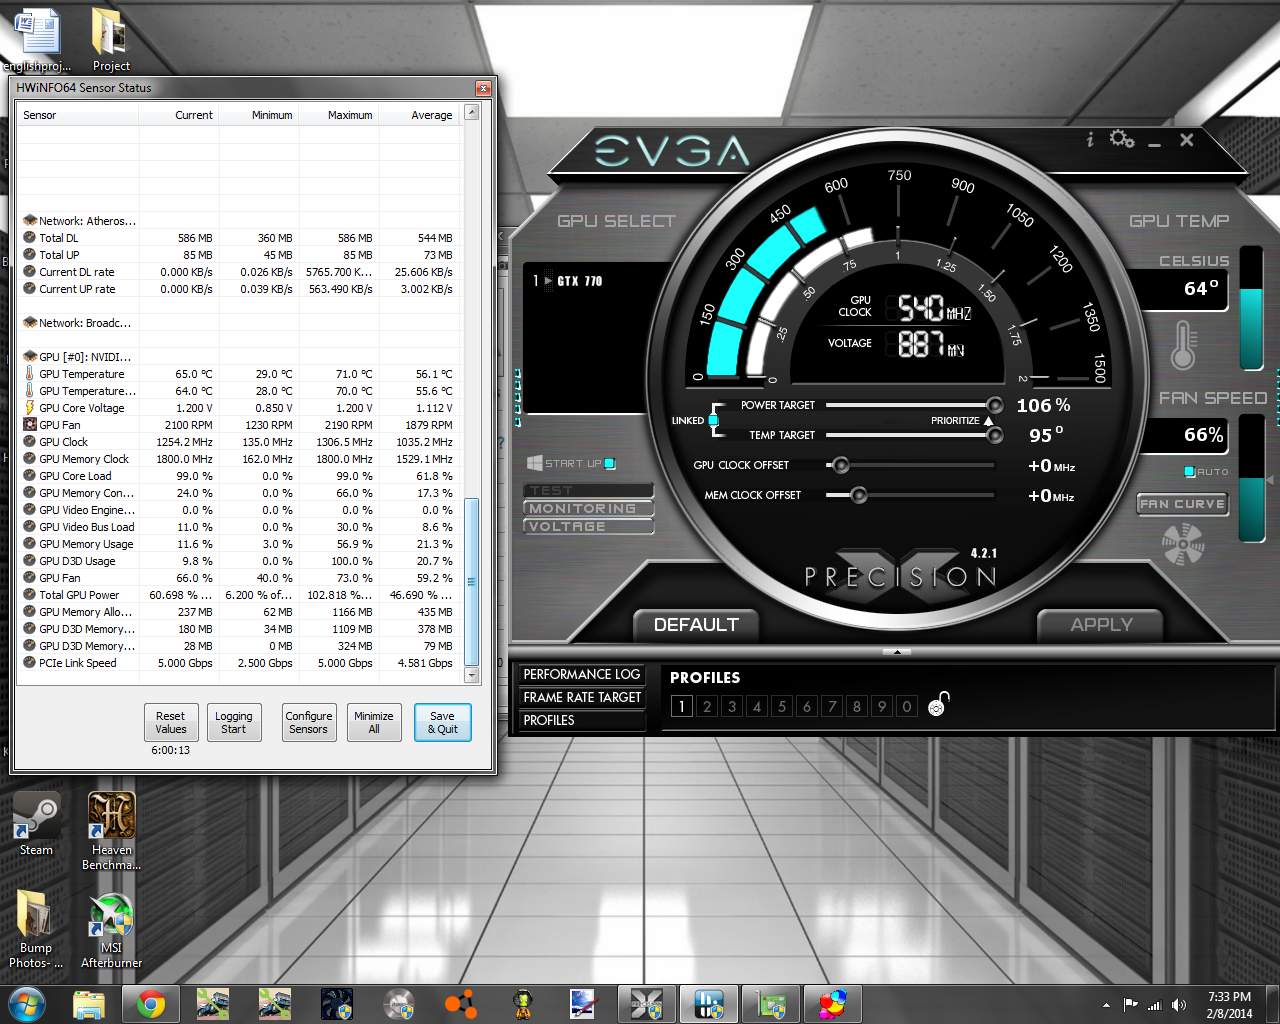Click Save & Quit in HWiNFO
The image size is (1280, 1024).
tap(442, 722)
